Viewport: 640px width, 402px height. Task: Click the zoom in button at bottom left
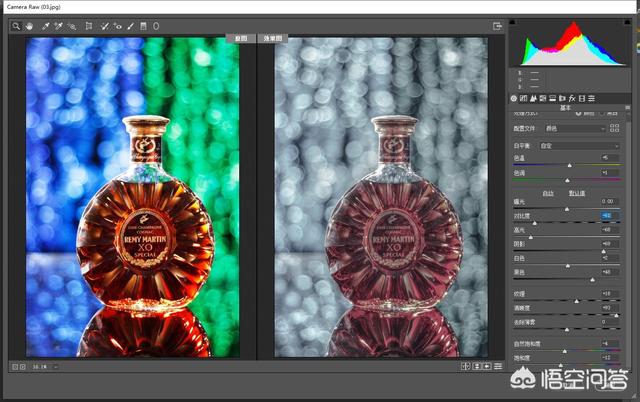(x=23, y=367)
